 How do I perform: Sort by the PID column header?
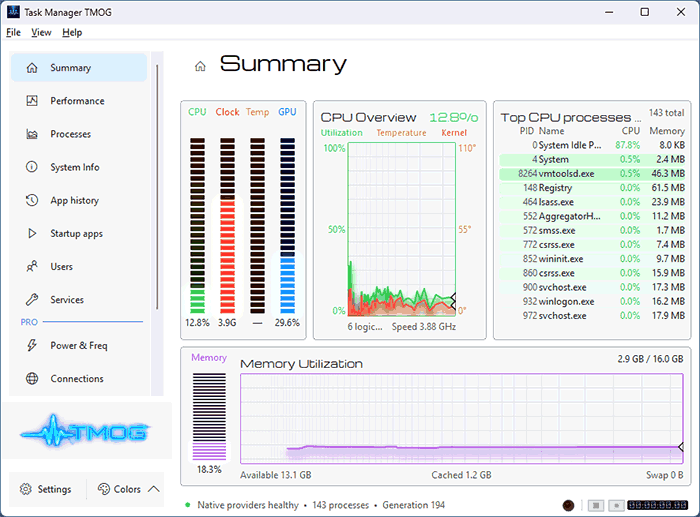point(527,131)
